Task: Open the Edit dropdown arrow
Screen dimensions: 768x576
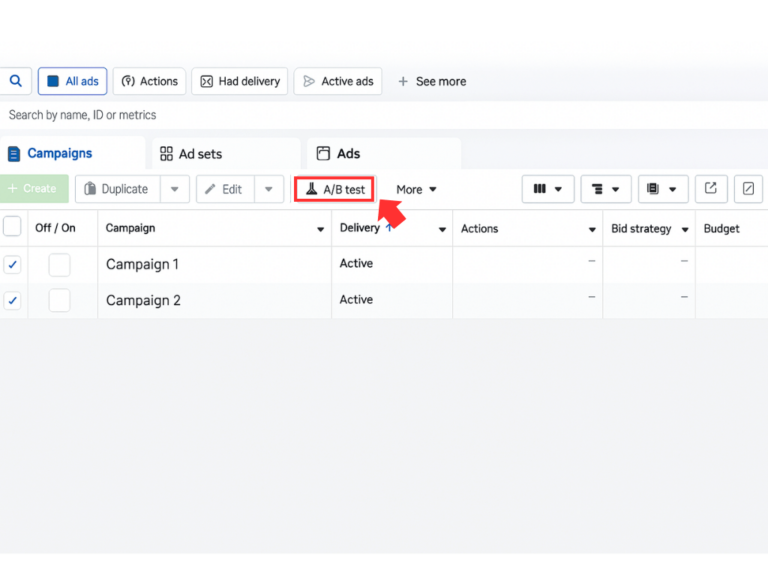Action: (269, 189)
